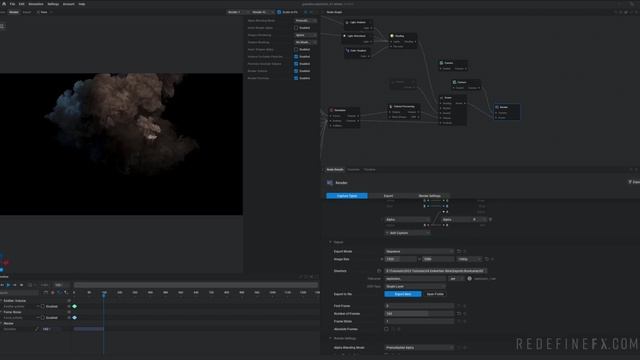Image resolution: width=640 pixels, height=360 pixels.
Task: Click the red record keyframe icon in timeline
Action: (x=52, y=293)
